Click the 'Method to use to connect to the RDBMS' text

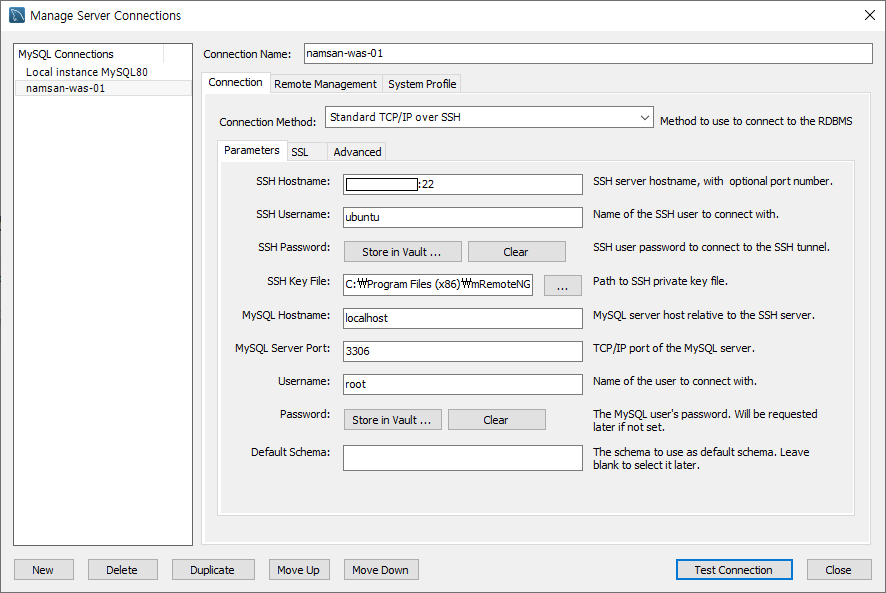pos(756,121)
